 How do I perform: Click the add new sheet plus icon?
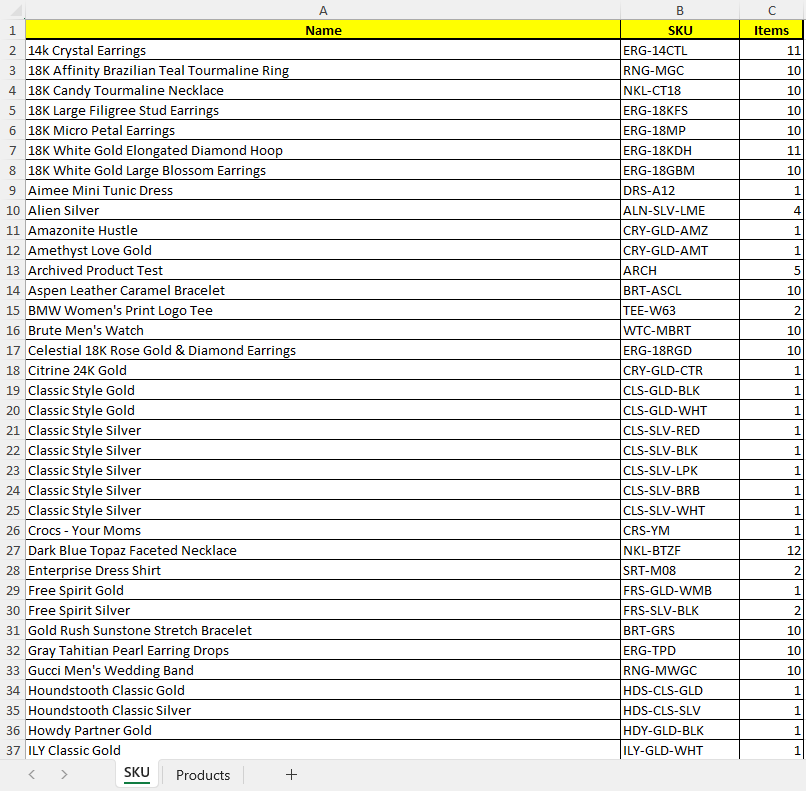click(291, 775)
